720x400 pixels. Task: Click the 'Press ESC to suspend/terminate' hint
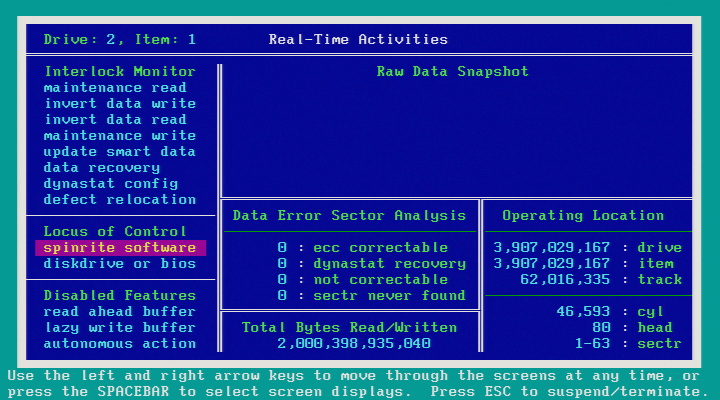tap(569, 392)
